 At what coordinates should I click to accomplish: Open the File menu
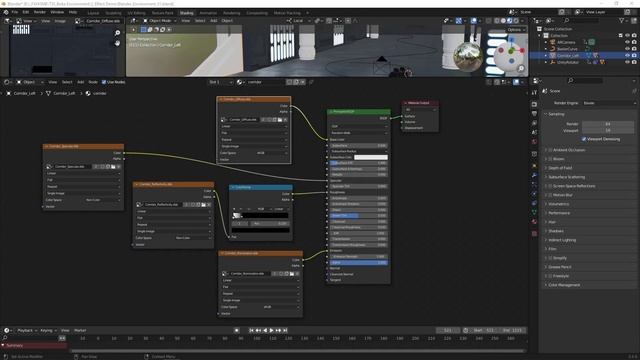(15, 12)
